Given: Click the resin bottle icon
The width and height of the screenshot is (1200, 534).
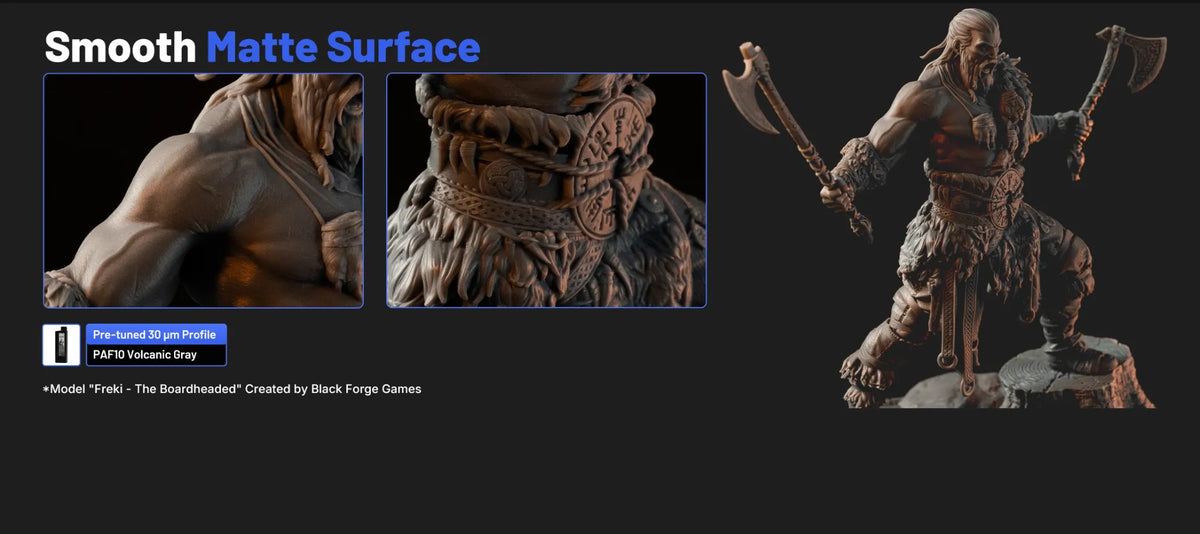Looking at the screenshot, I should point(61,345).
